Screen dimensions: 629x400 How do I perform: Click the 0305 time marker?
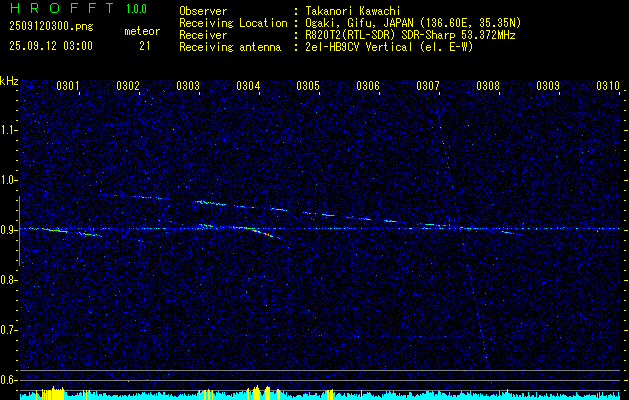(308, 85)
